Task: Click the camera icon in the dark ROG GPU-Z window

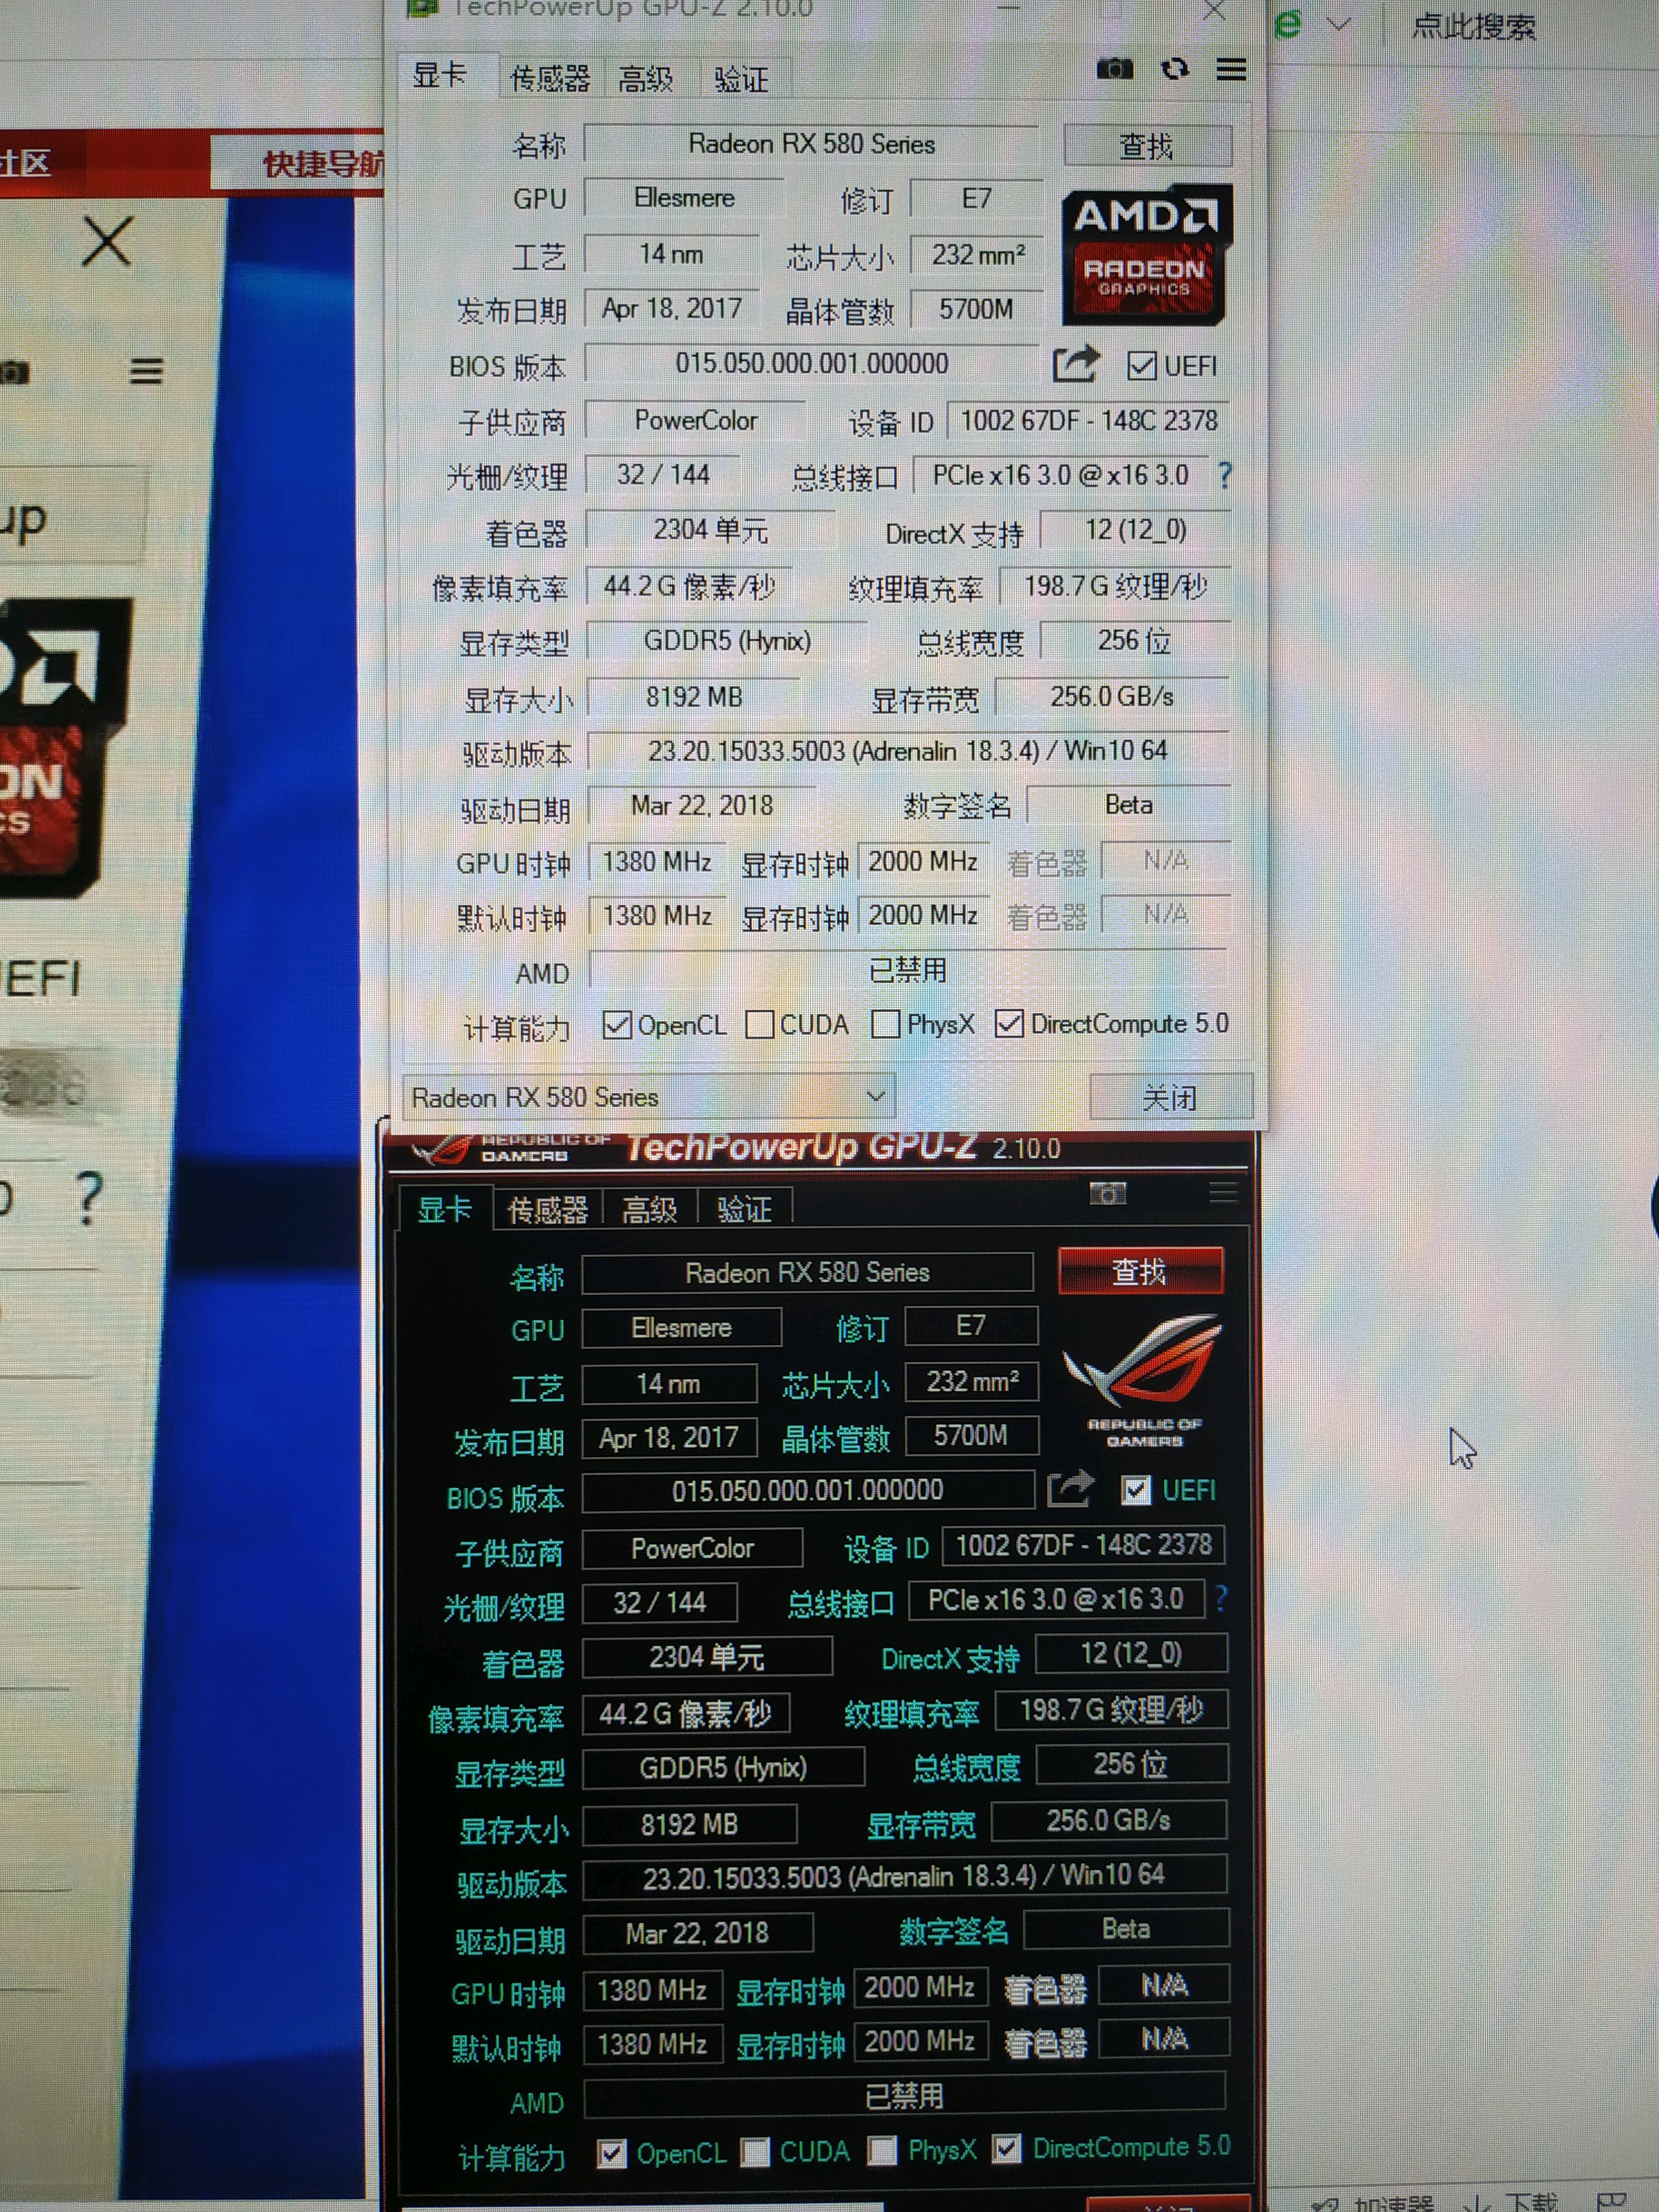Action: click(x=1108, y=1193)
